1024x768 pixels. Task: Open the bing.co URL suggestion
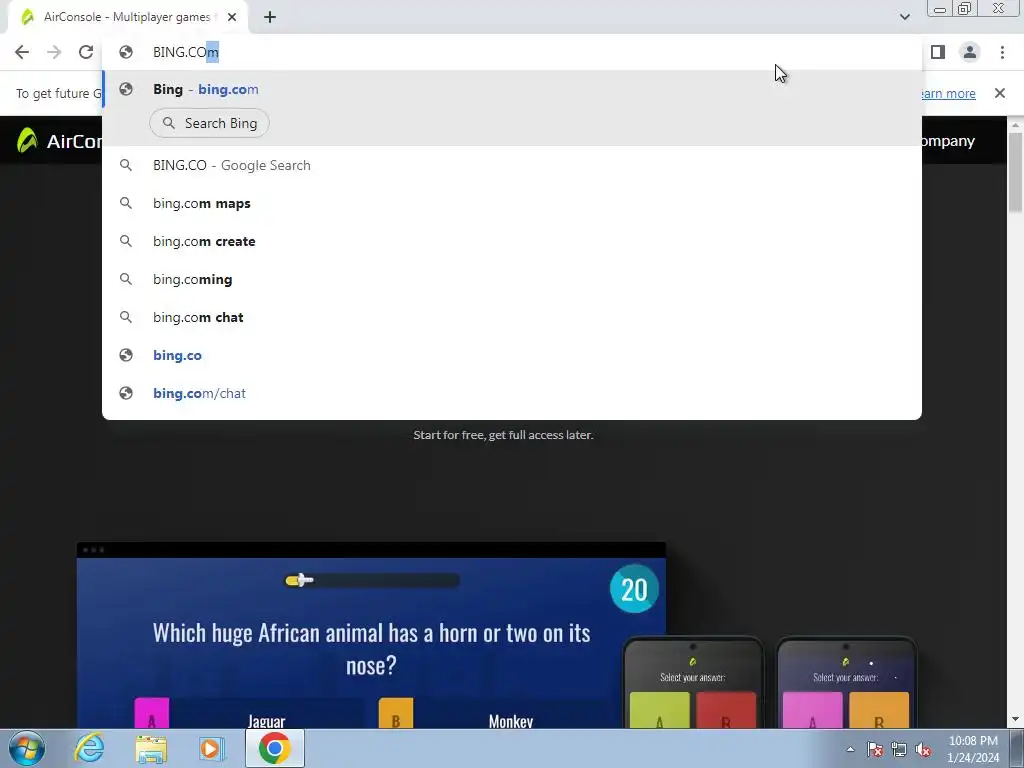pyautogui.click(x=512, y=355)
